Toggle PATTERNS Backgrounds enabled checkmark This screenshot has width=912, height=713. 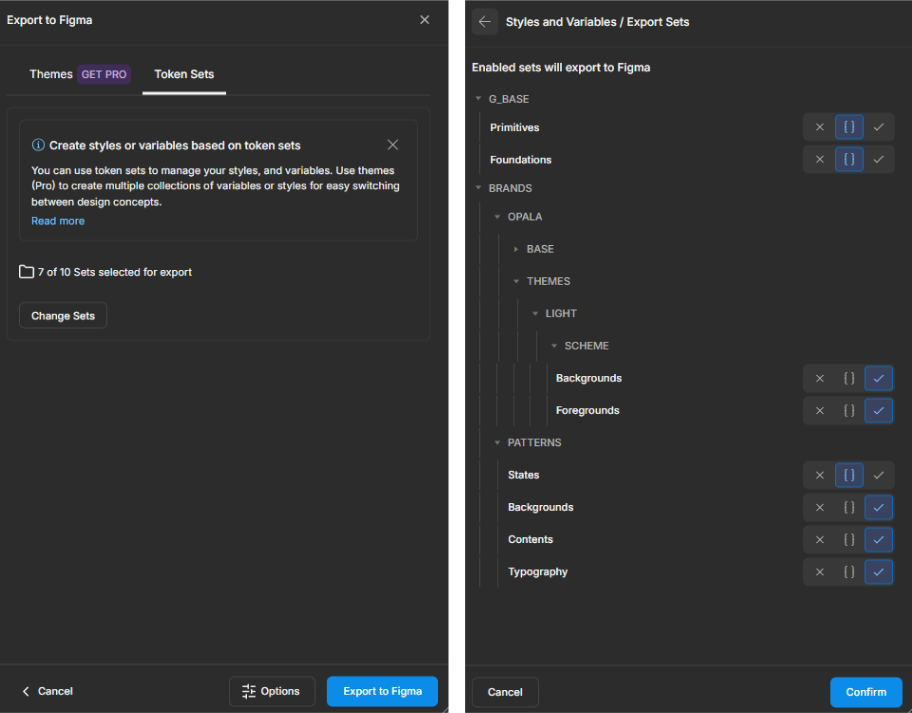pyautogui.click(x=878, y=507)
